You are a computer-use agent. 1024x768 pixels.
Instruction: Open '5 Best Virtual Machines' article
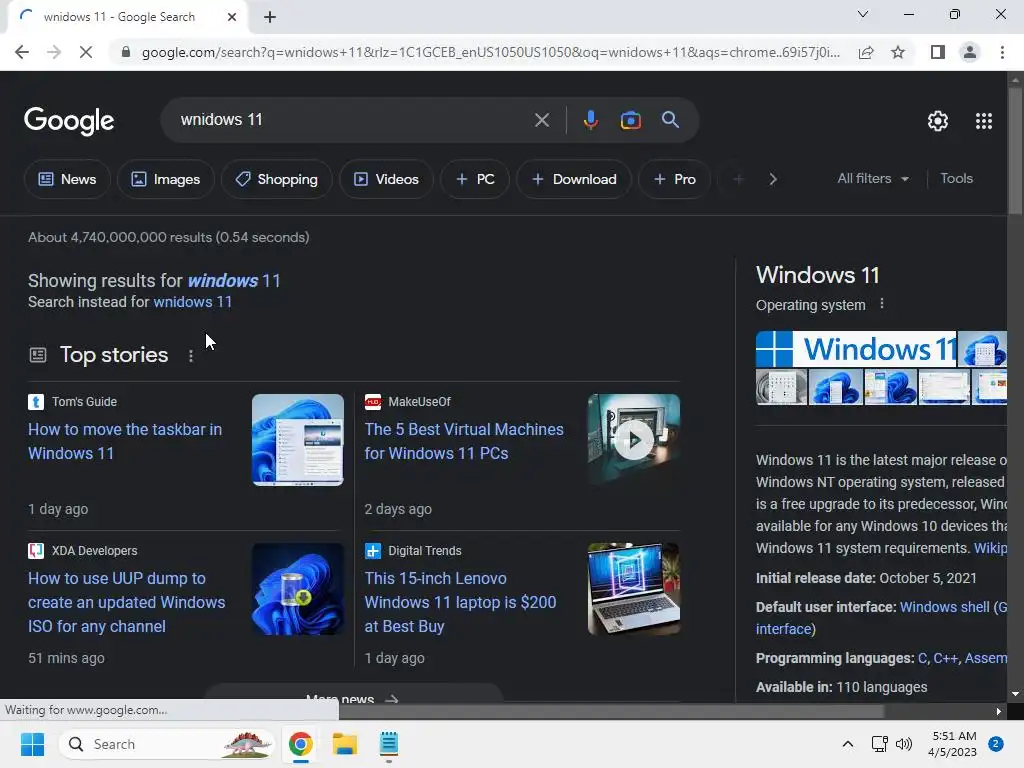click(x=464, y=441)
